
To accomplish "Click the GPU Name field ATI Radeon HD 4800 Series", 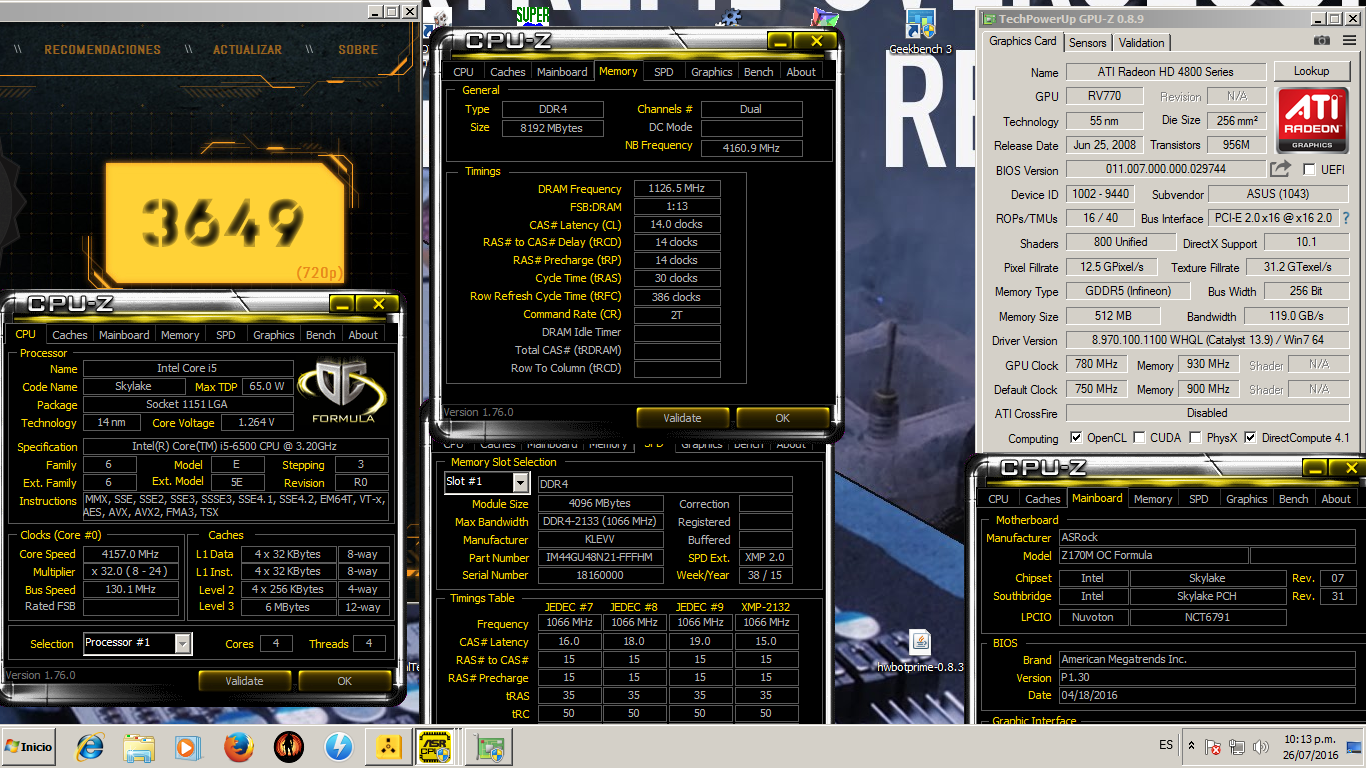I will click(x=1166, y=72).
